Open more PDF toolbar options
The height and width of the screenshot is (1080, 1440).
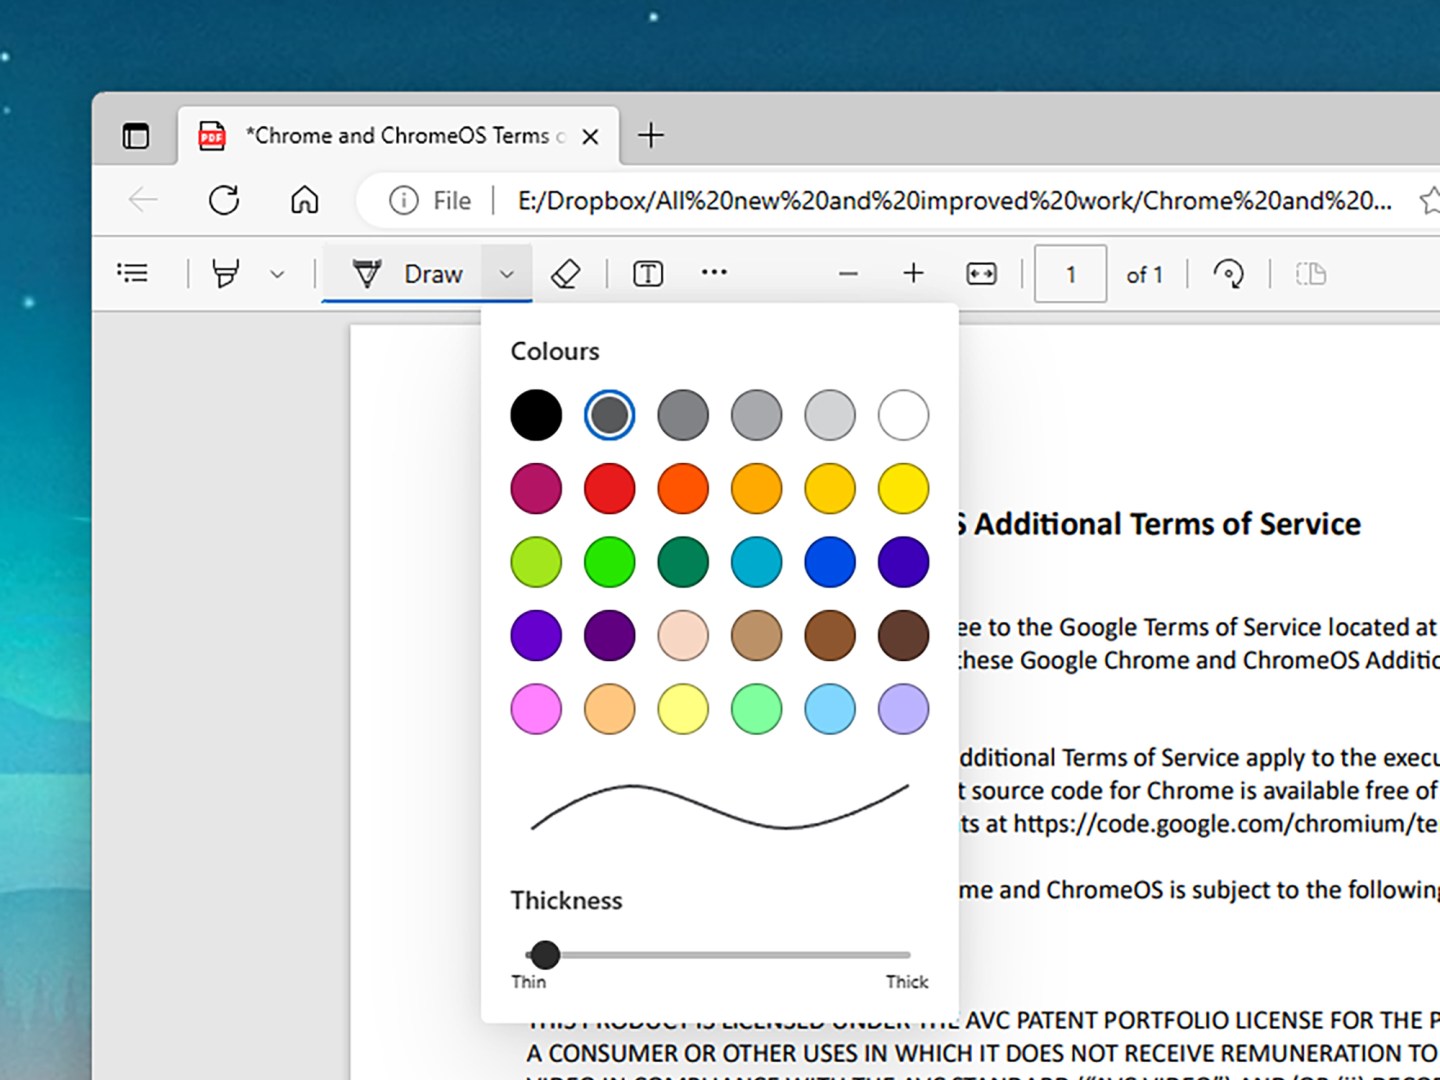[714, 273]
